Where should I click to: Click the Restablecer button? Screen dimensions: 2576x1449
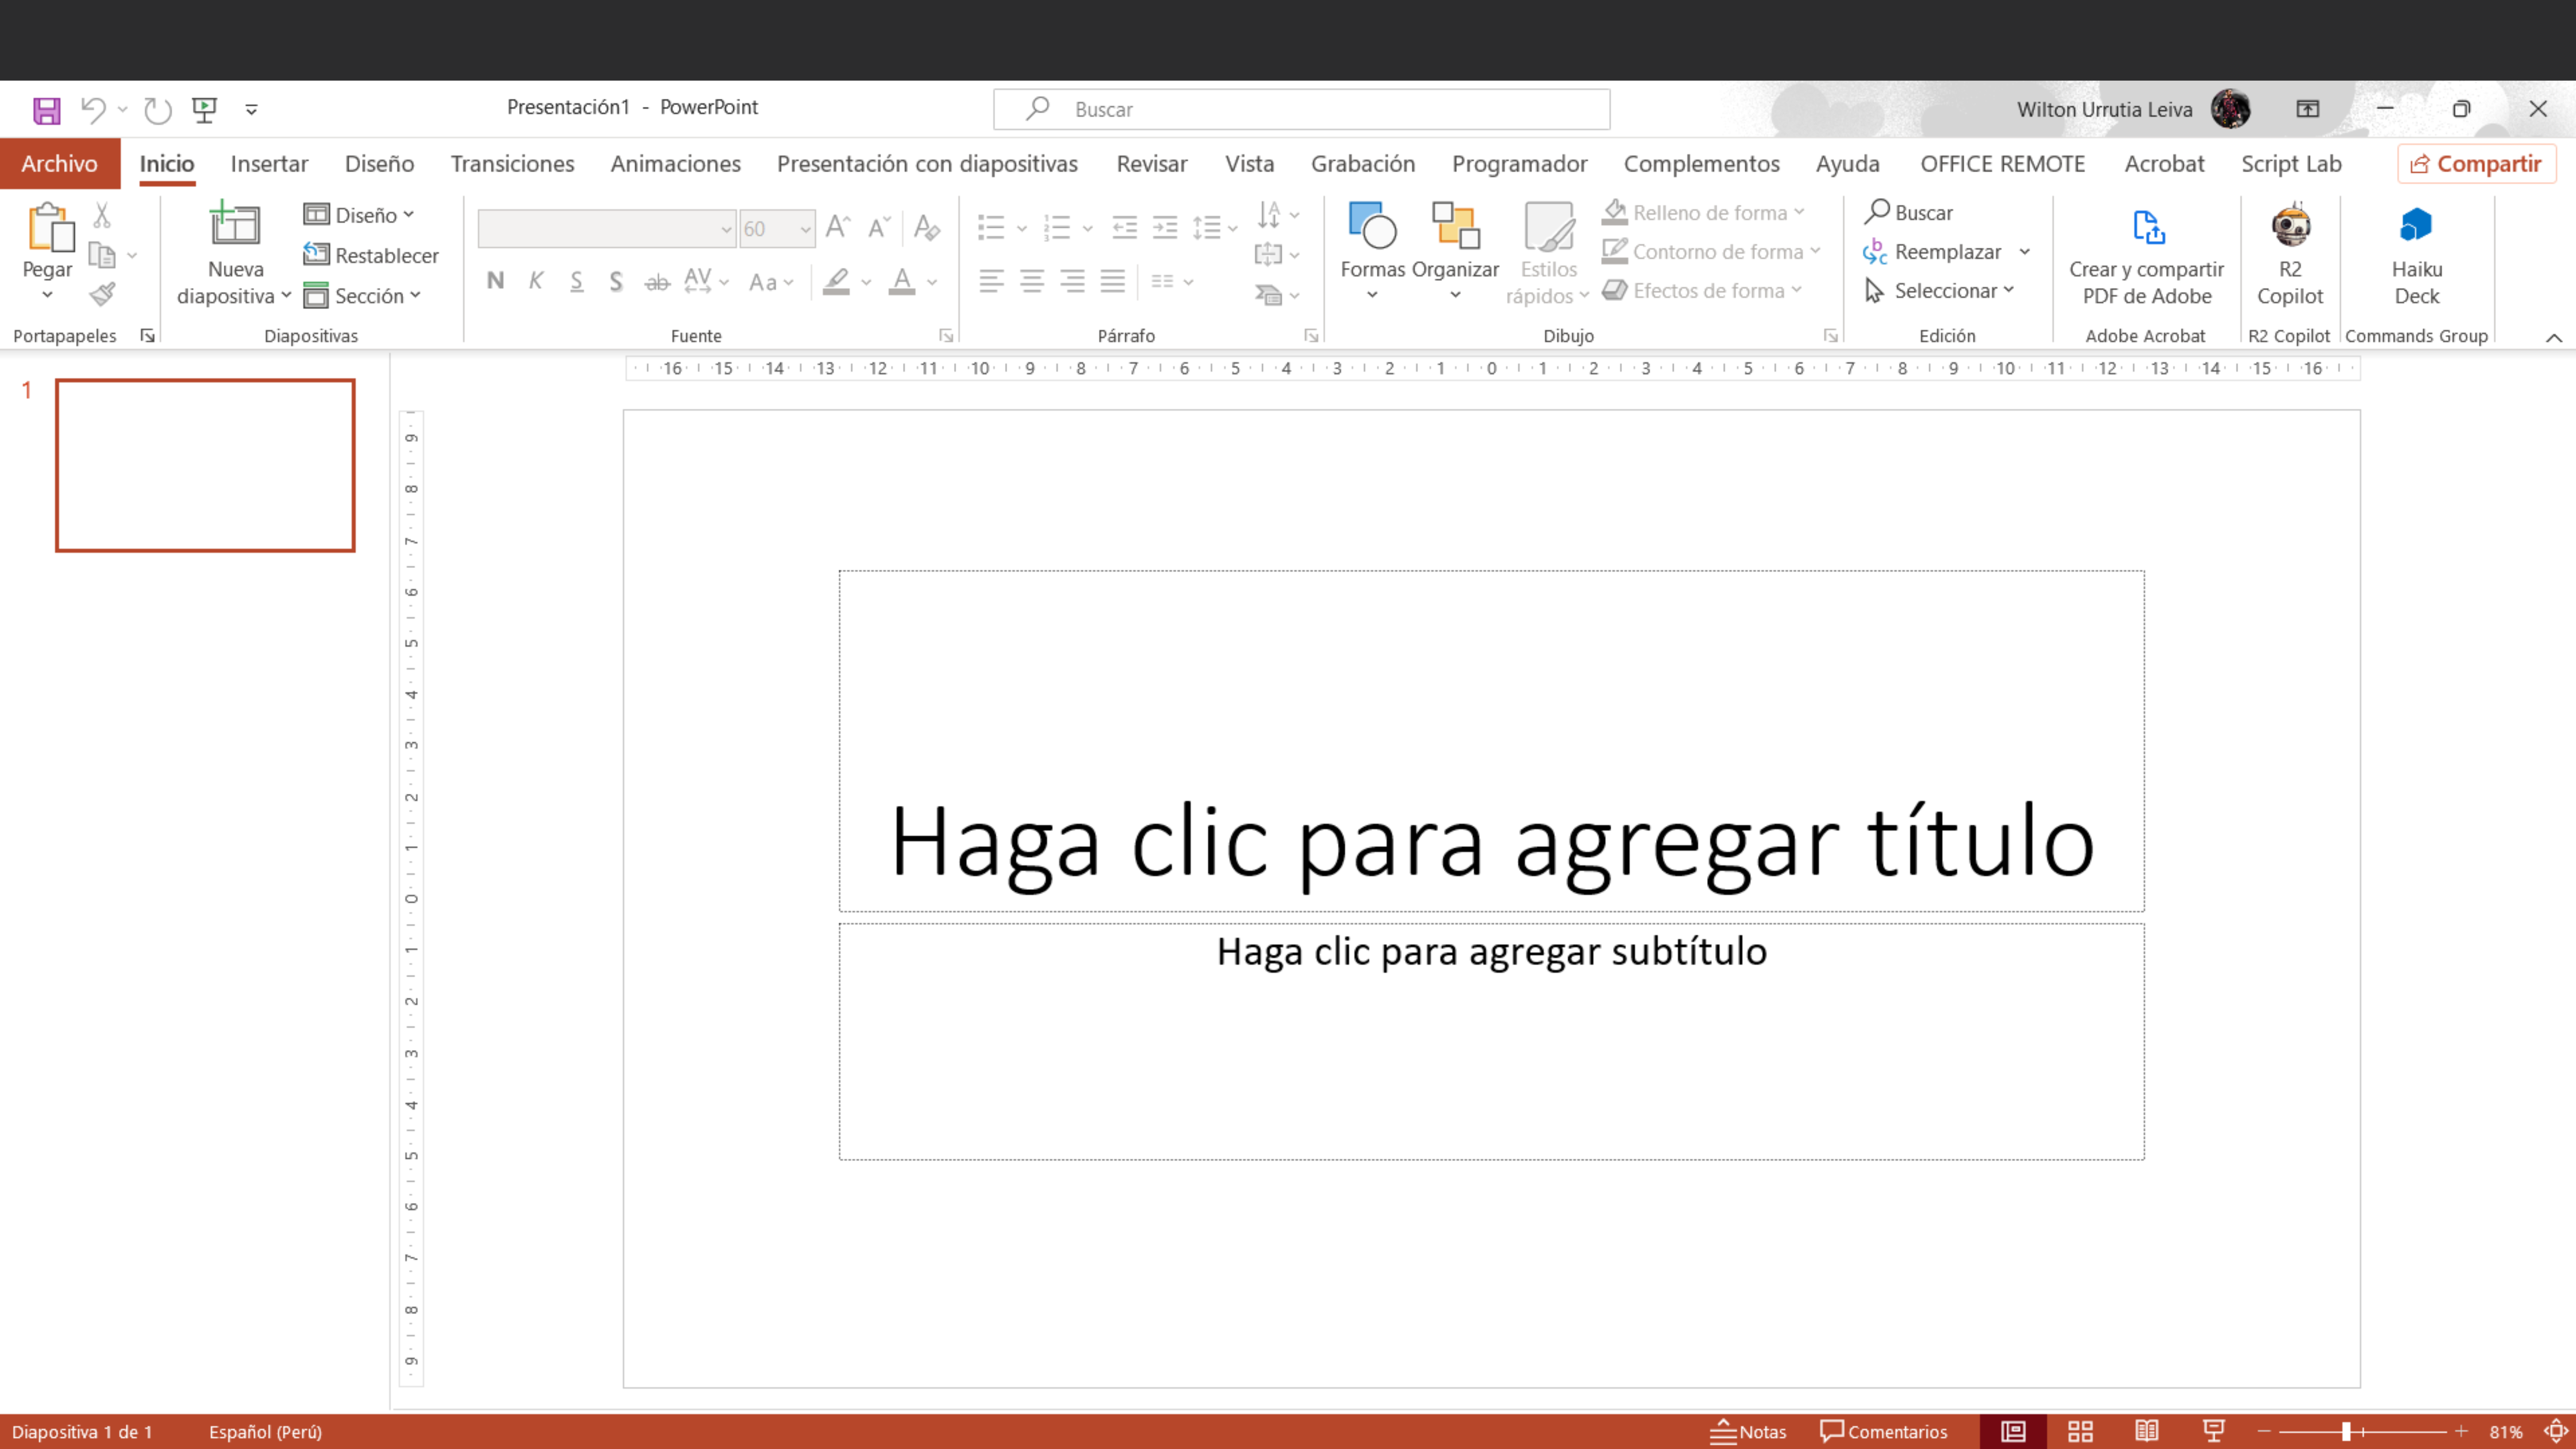(371, 255)
